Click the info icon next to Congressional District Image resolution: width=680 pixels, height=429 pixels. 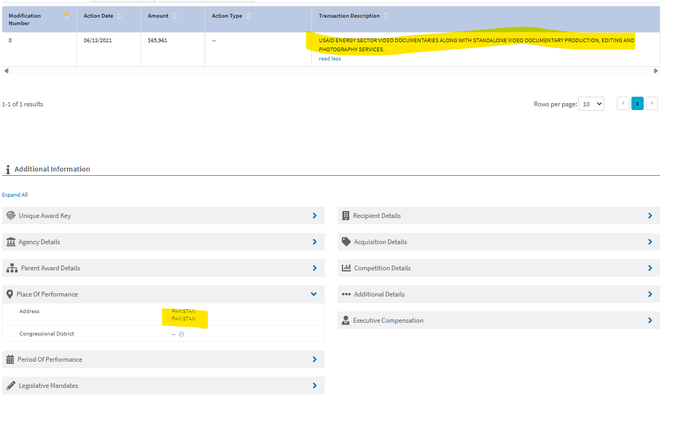coord(181,334)
